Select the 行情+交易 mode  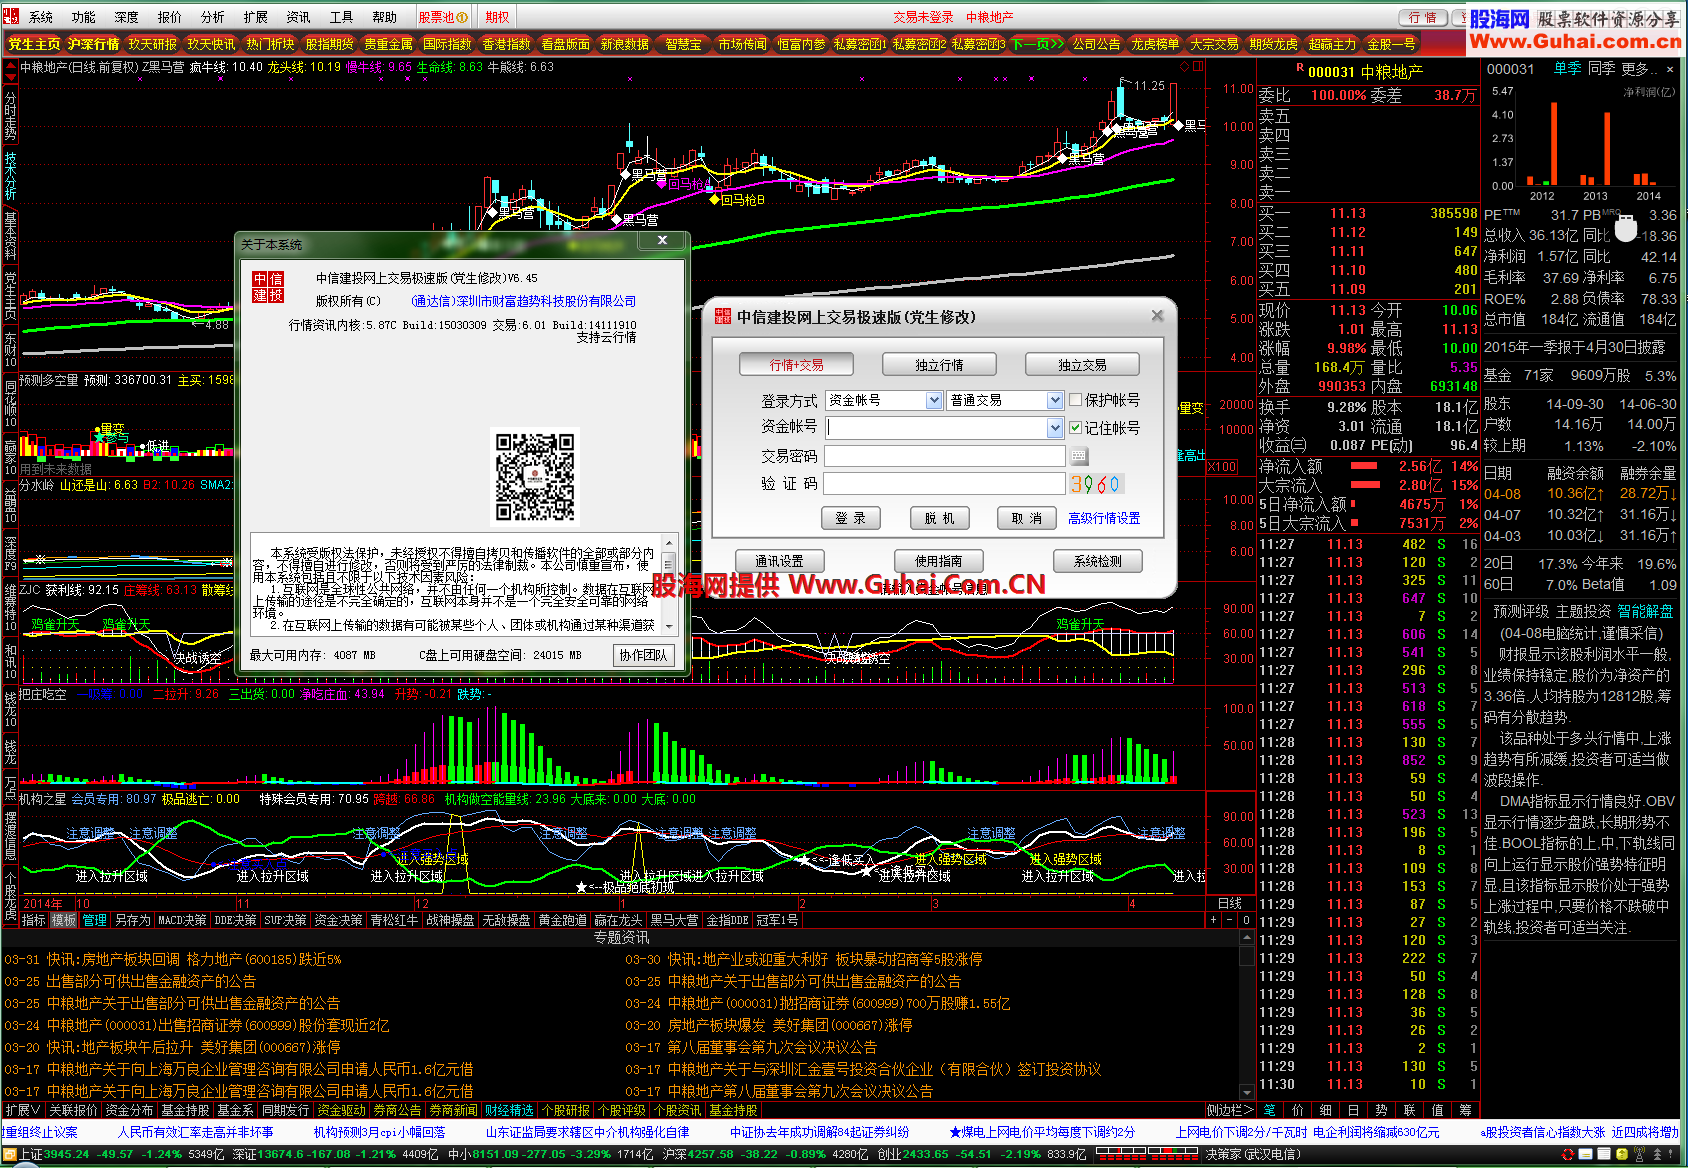[x=797, y=365]
